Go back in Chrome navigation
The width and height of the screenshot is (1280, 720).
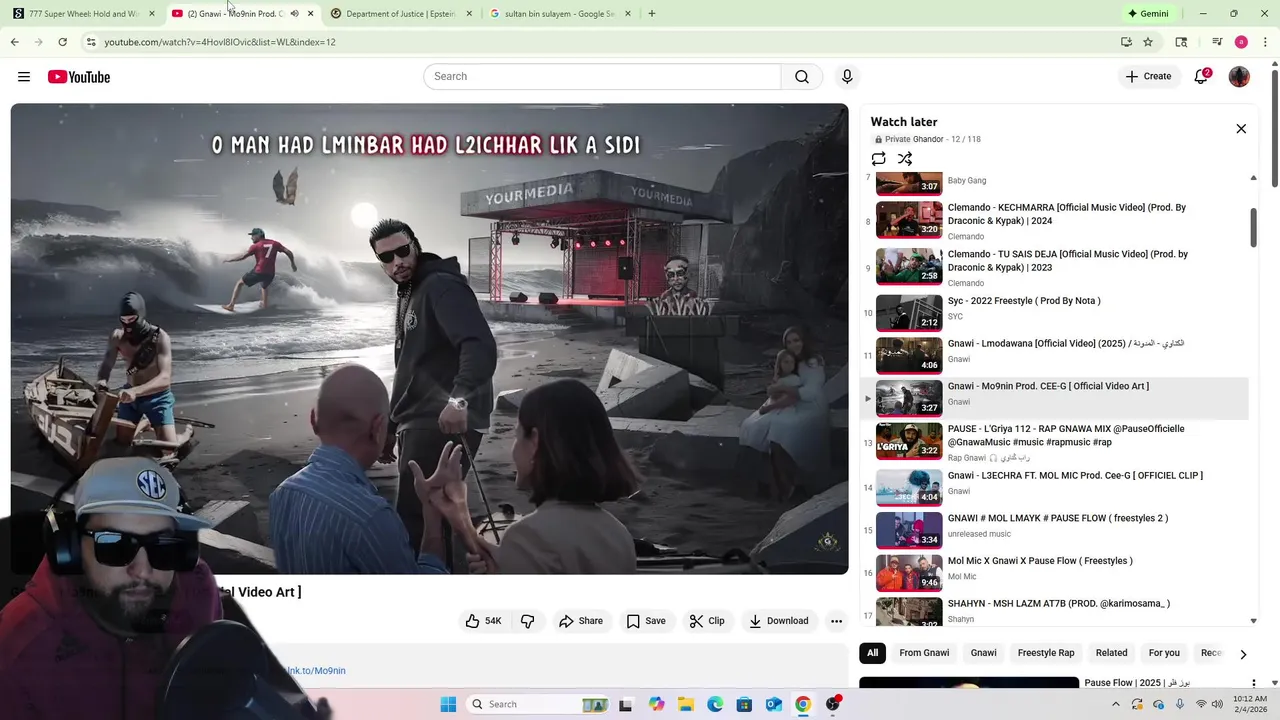14,42
